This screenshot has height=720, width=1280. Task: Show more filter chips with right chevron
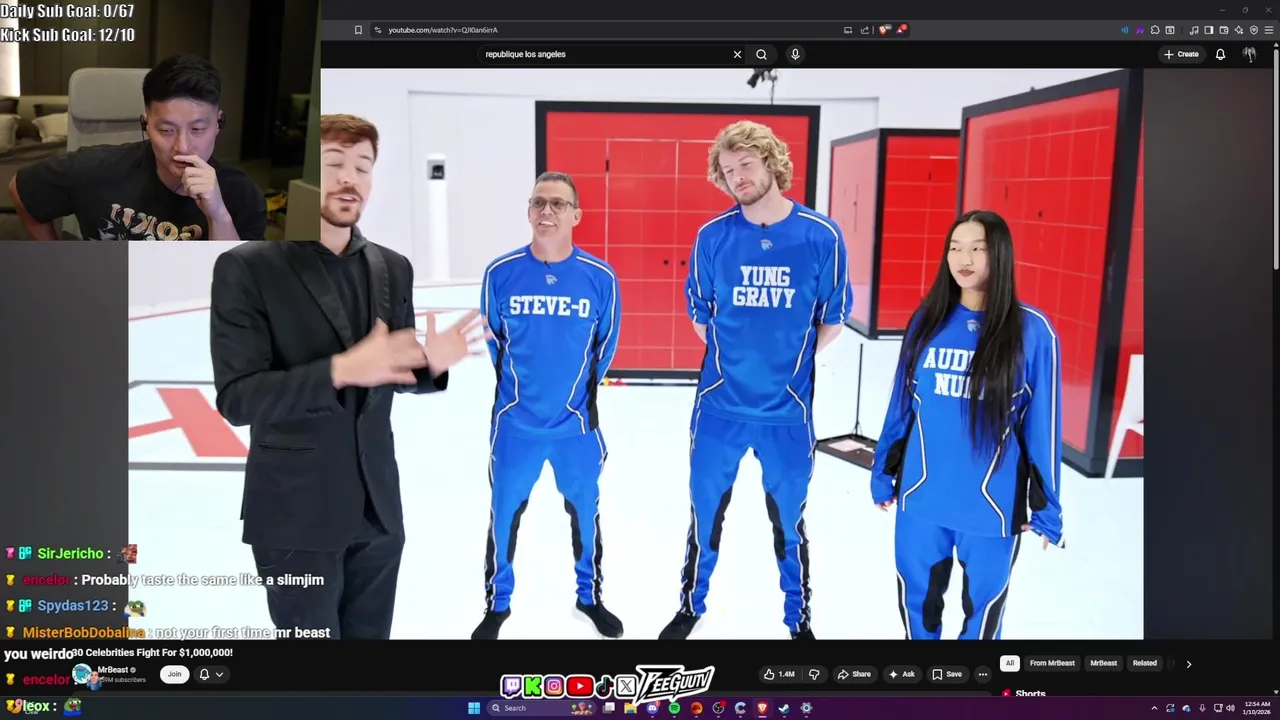coord(1188,663)
